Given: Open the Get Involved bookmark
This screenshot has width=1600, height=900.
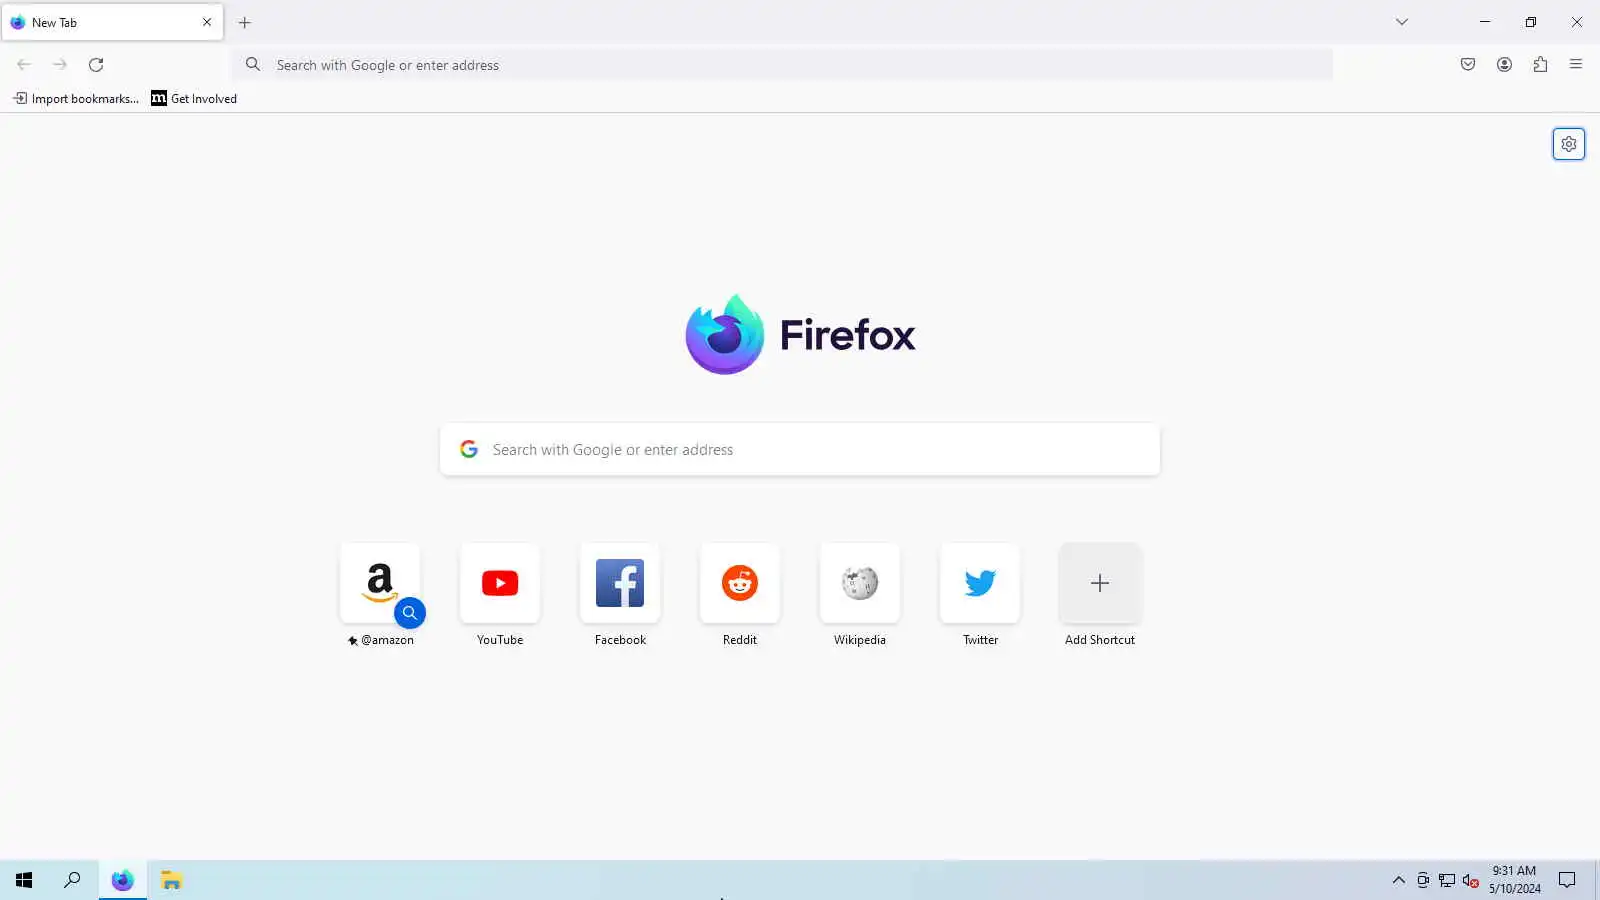Looking at the screenshot, I should pyautogui.click(x=194, y=98).
